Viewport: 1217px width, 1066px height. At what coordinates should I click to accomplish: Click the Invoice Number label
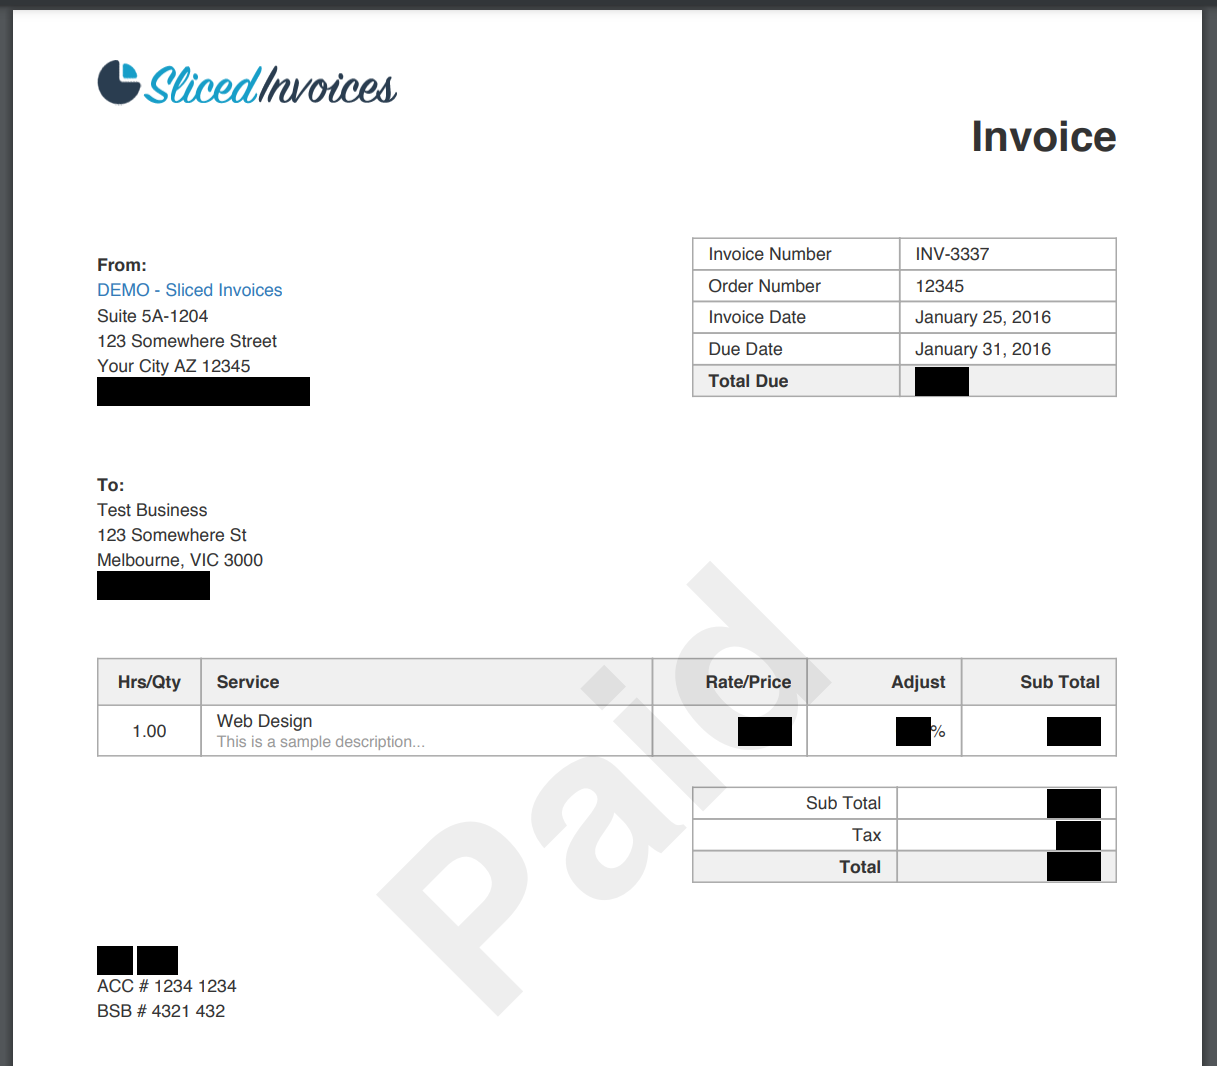(770, 254)
